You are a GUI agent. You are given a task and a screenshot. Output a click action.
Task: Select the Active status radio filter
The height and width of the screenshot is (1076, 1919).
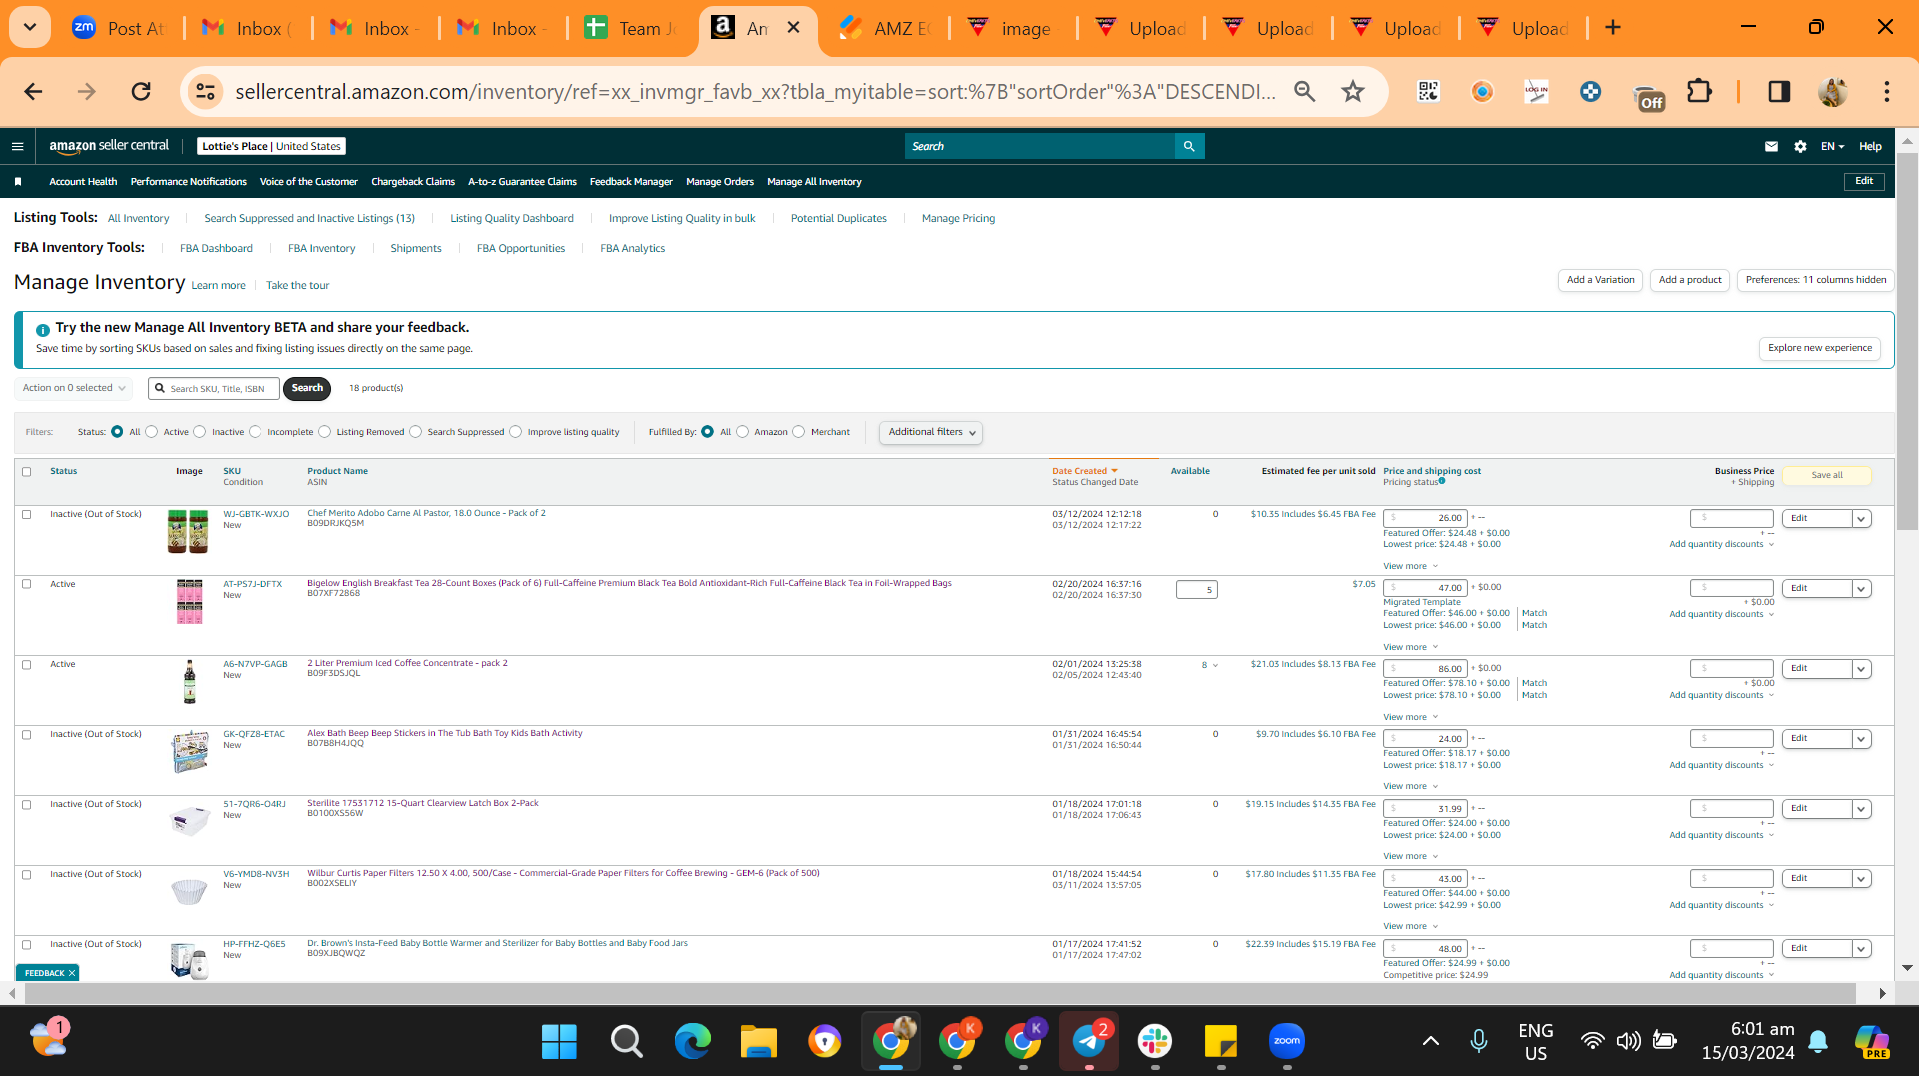tap(152, 432)
